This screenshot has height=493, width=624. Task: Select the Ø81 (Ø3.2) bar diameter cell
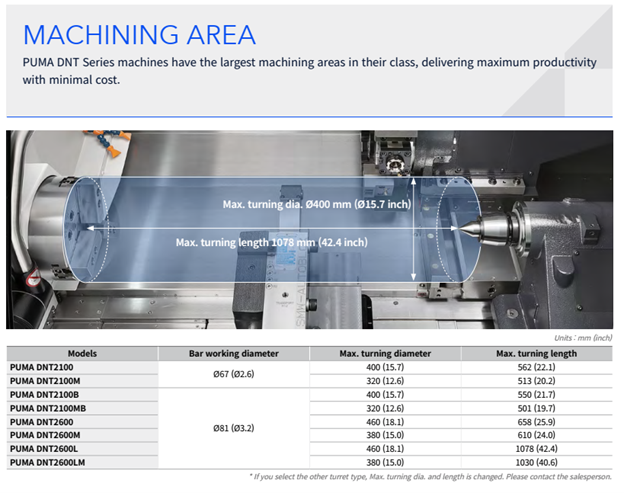234,428
